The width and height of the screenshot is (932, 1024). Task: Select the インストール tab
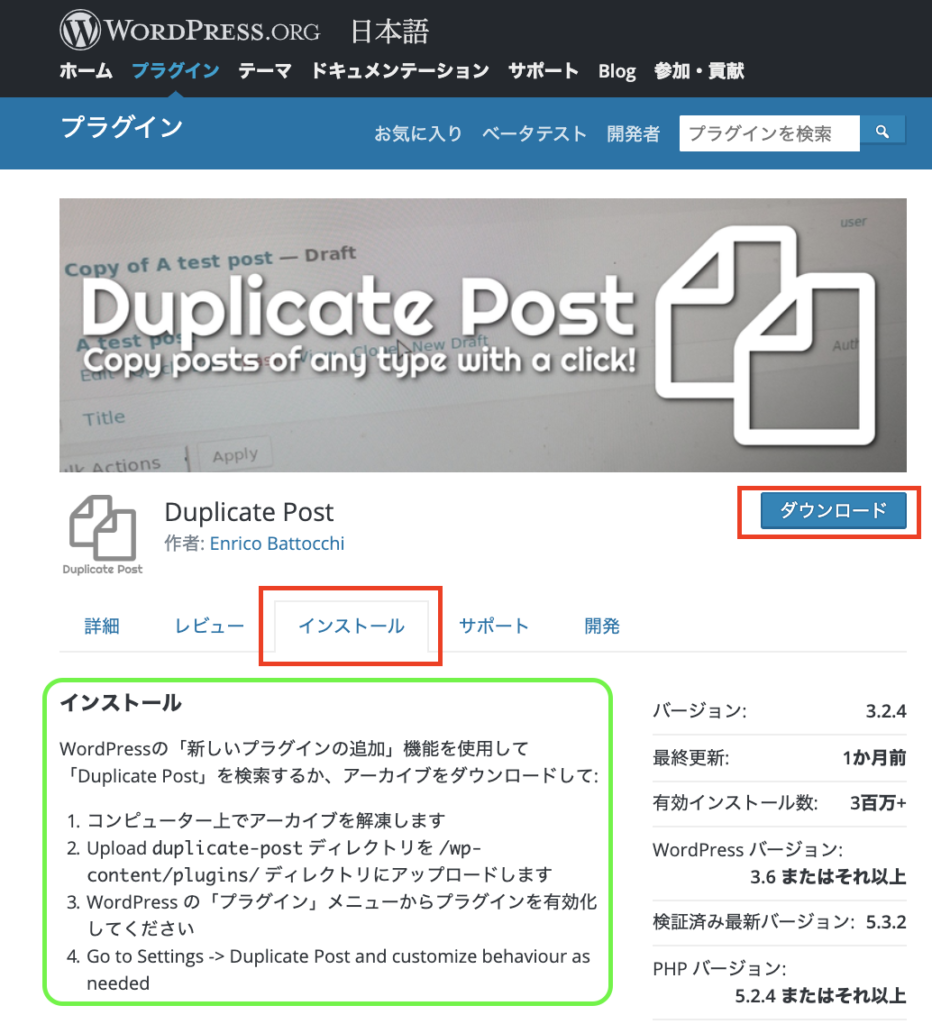351,626
